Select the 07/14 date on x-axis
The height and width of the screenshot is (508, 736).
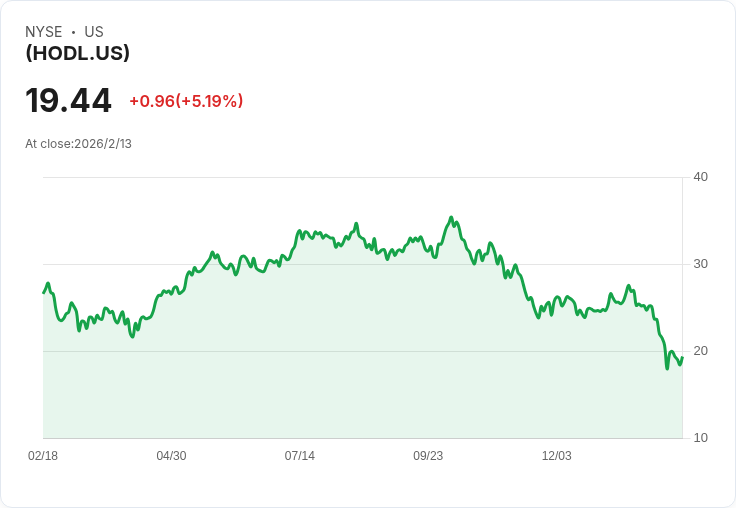[x=300, y=456]
